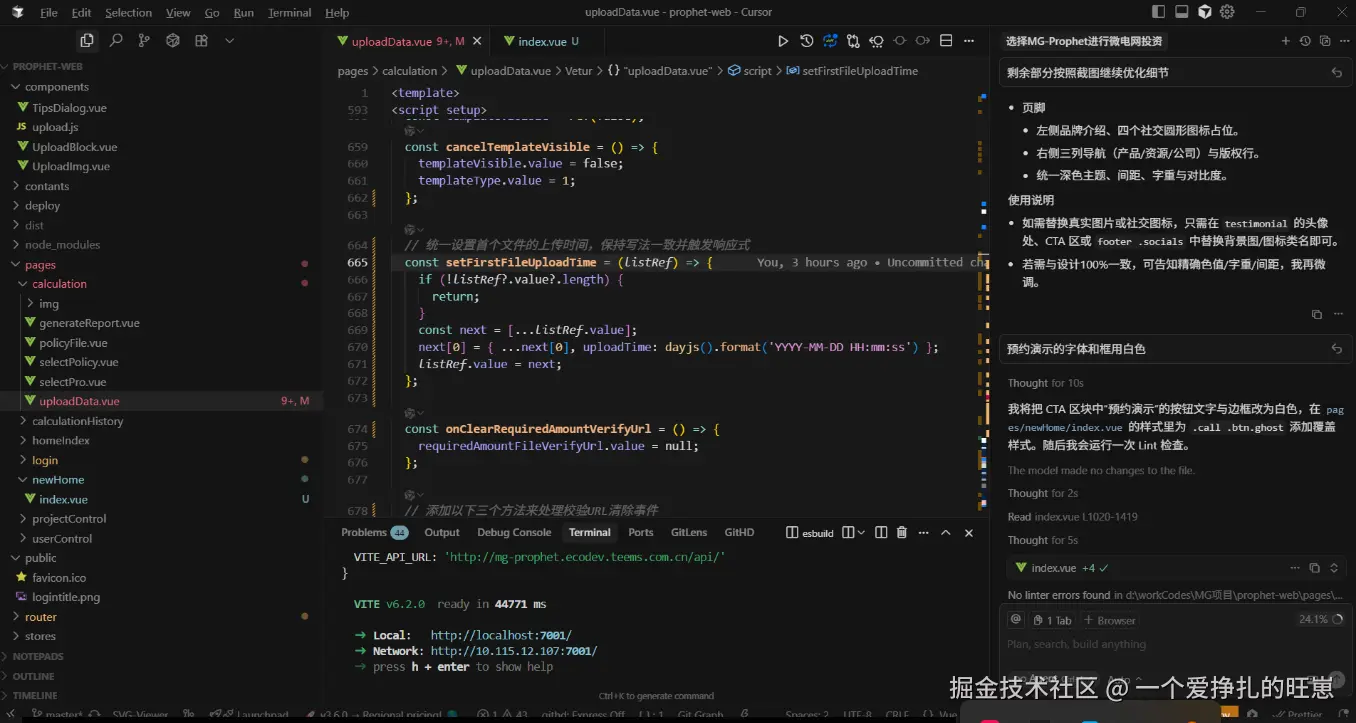
Task: Toggle primary sidebar layout icon in title bar
Action: (x=1158, y=12)
